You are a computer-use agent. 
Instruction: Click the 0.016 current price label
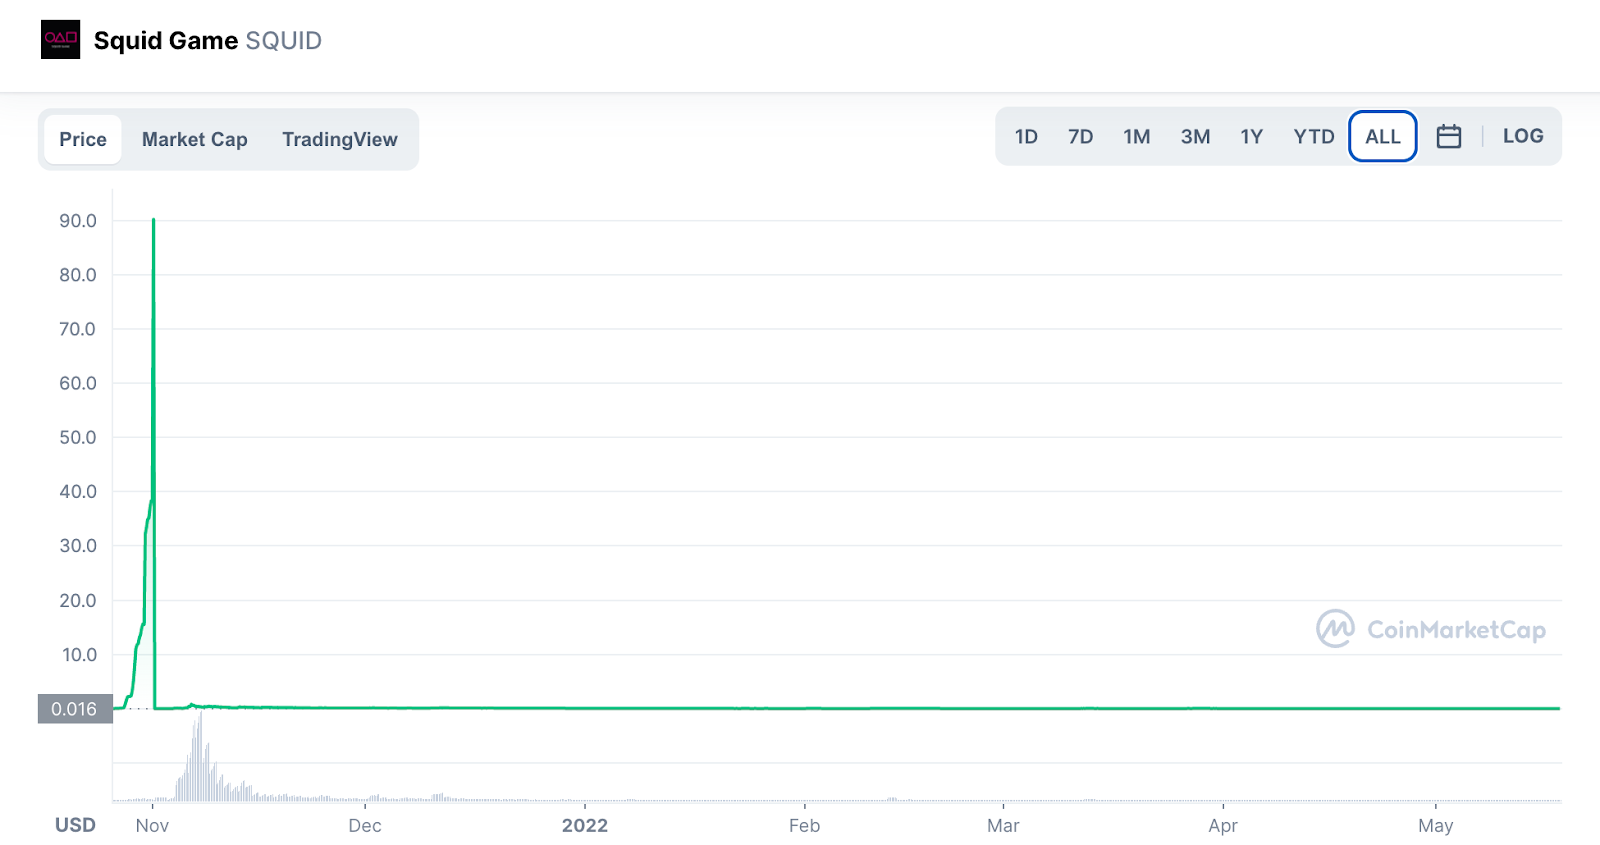pyautogui.click(x=75, y=709)
